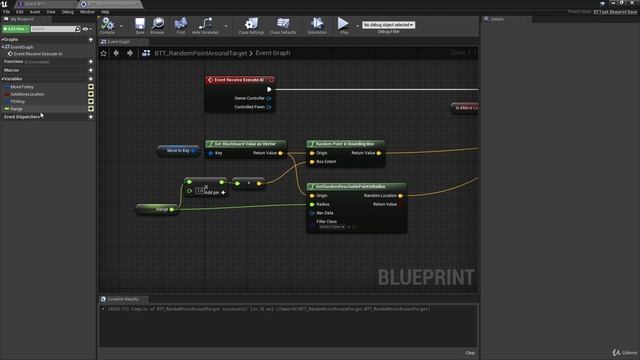
Task: Open the Asset menu
Action: 35,12
